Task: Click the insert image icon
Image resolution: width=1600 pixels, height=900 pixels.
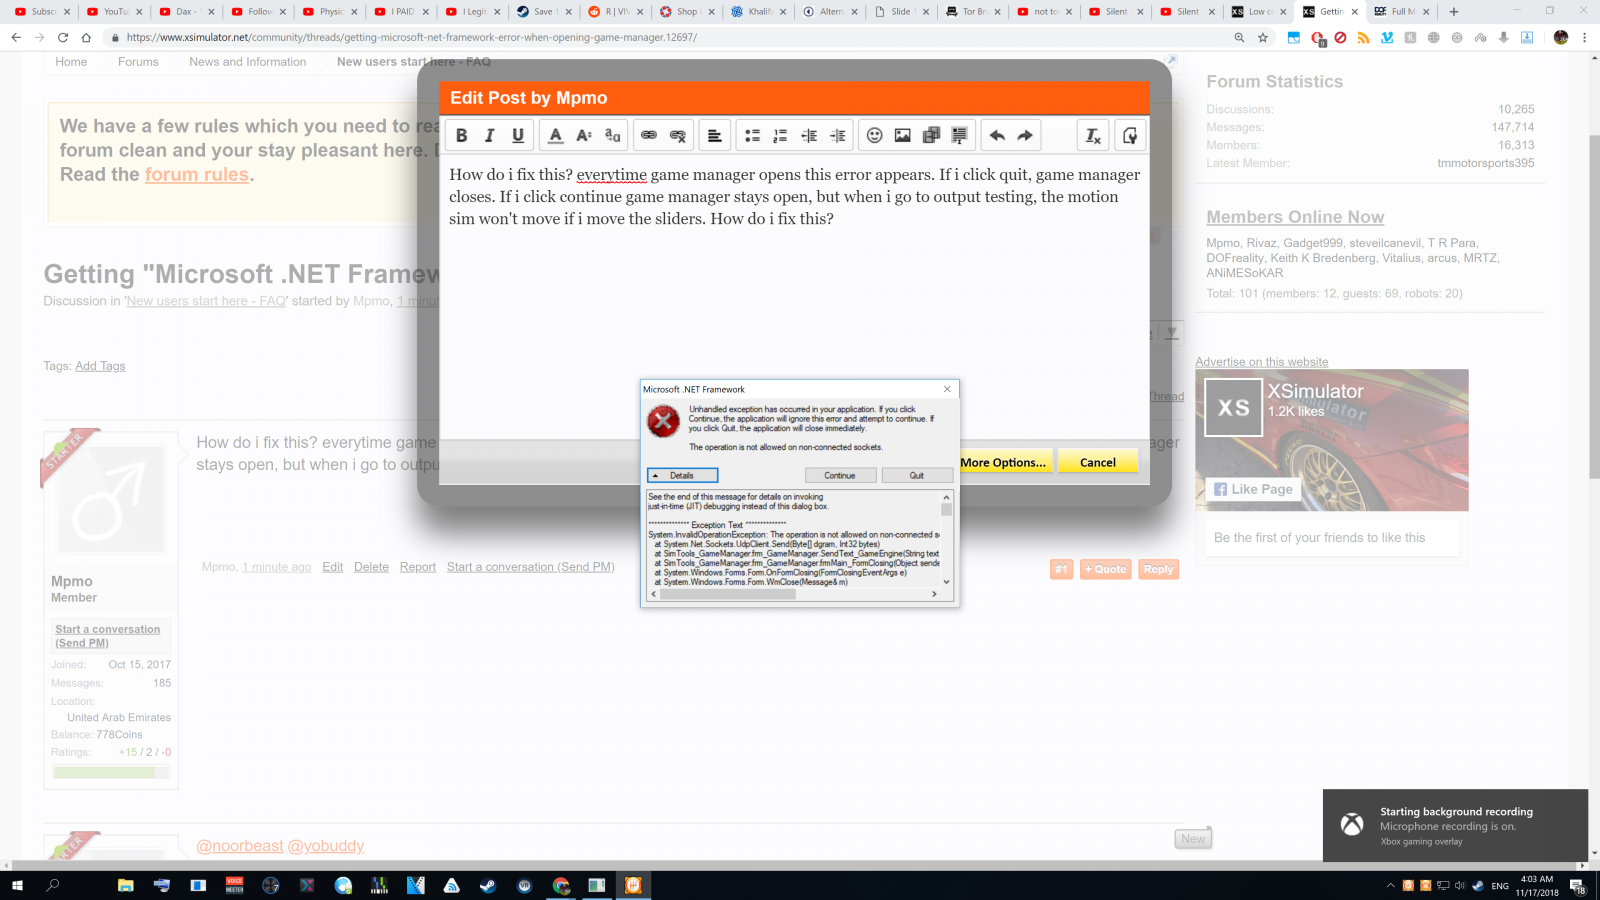Action: (x=902, y=136)
